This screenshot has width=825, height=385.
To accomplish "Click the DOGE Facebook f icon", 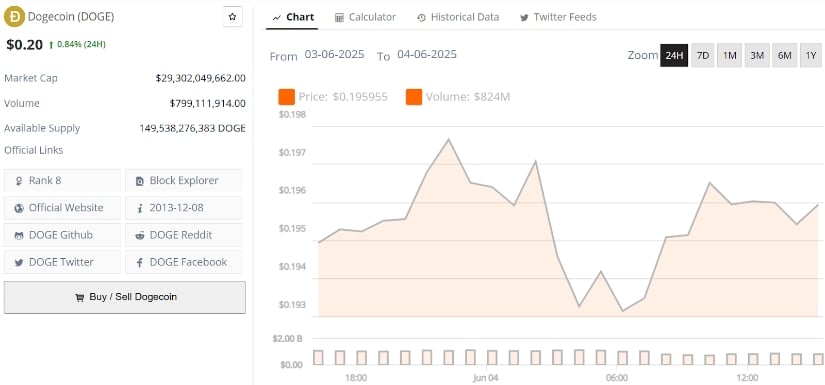I will 140,262.
